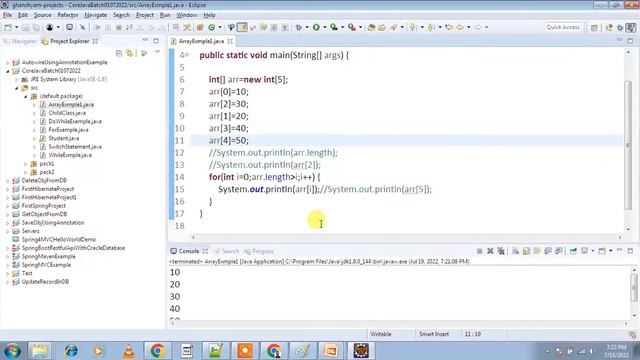Click the External Tools run icon
Image resolution: width=640 pixels, height=360 pixels.
tap(352, 27)
